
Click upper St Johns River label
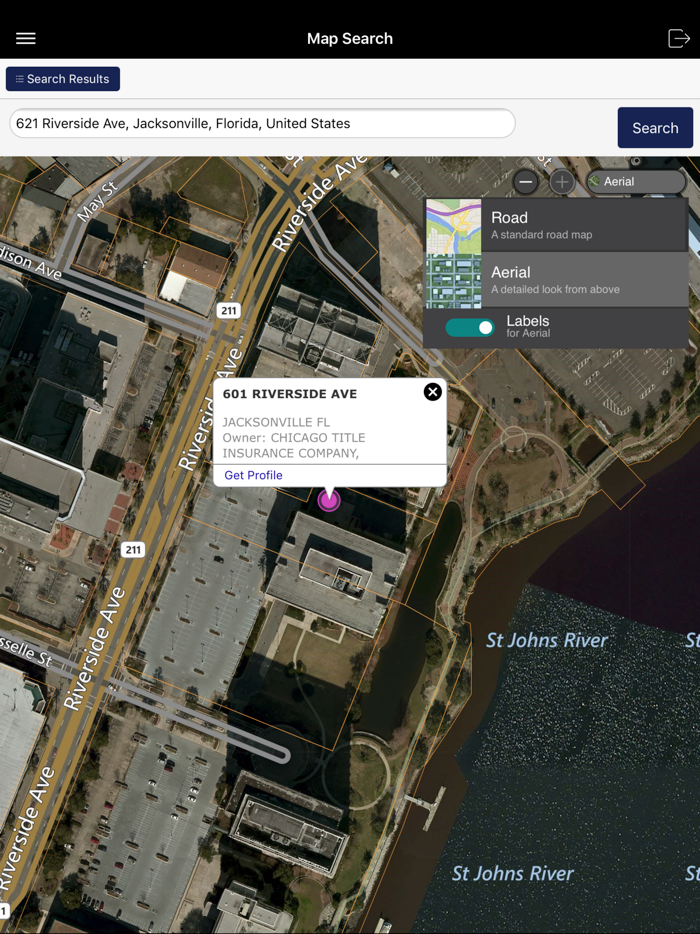(x=546, y=640)
